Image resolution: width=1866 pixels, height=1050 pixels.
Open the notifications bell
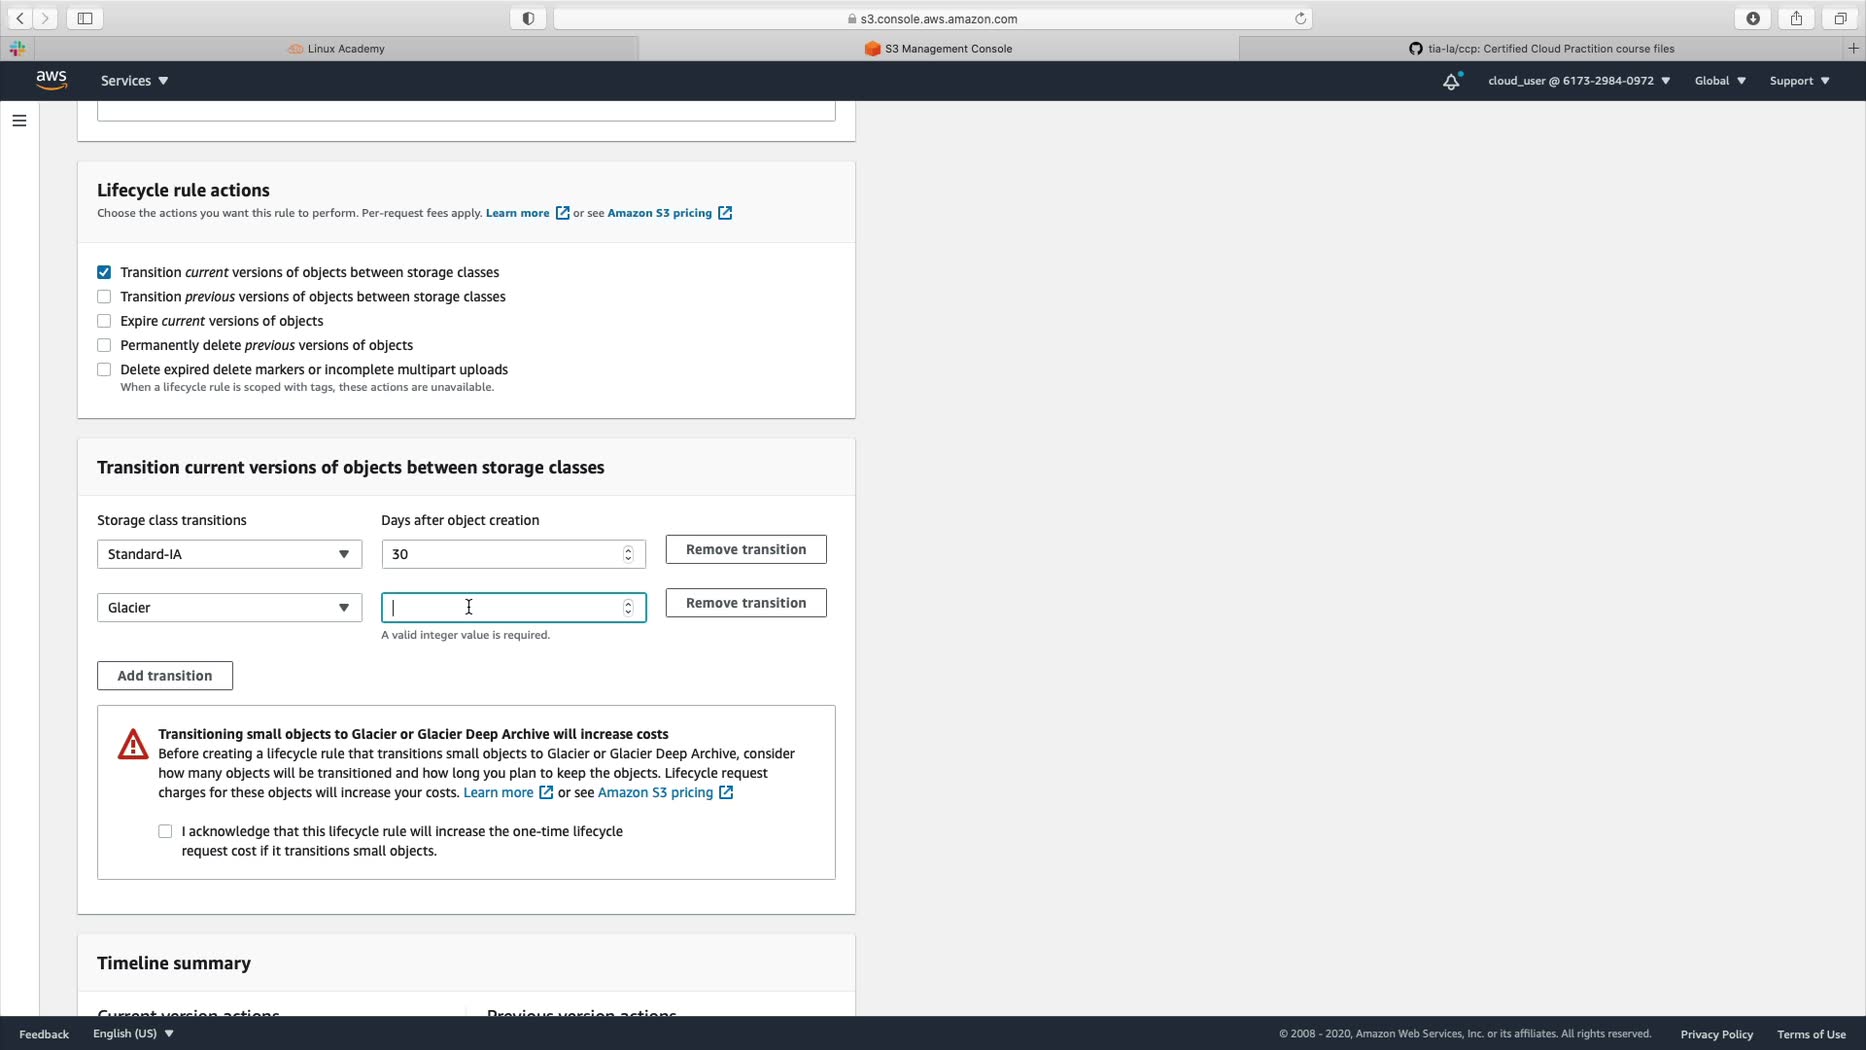[x=1451, y=81]
